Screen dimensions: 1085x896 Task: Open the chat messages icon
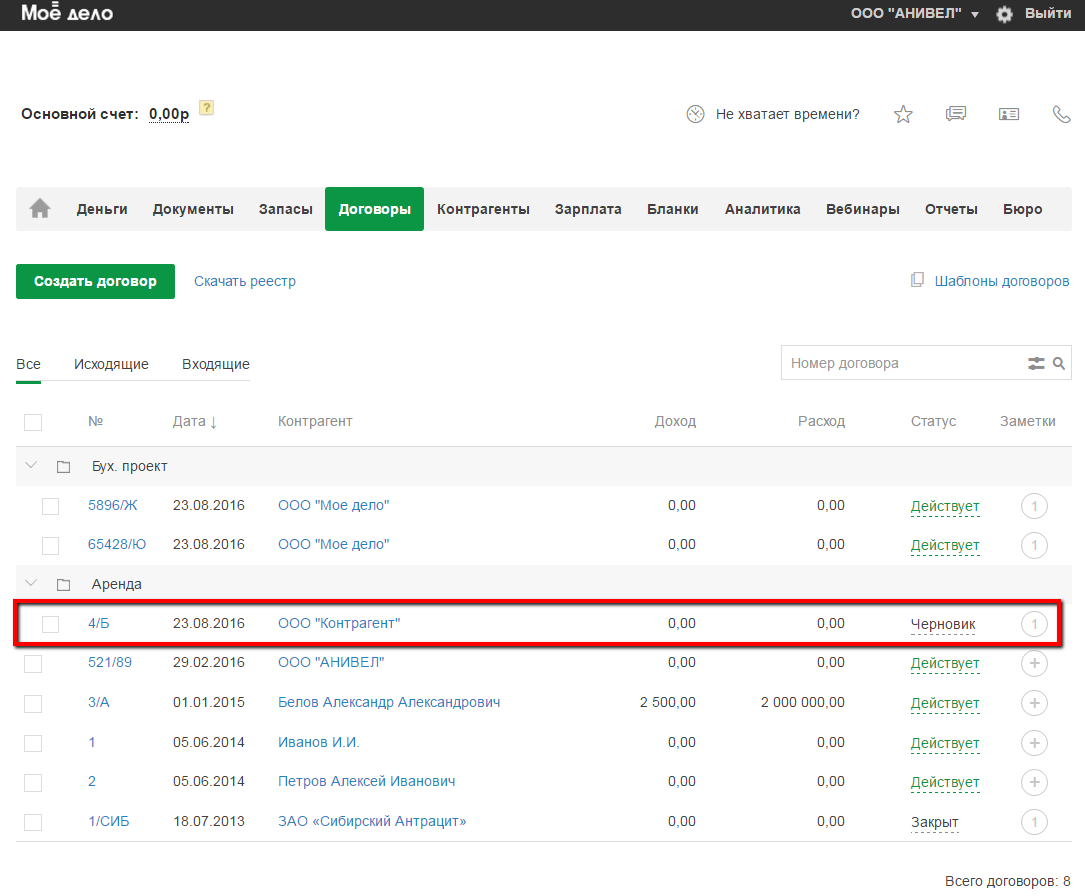(x=956, y=114)
